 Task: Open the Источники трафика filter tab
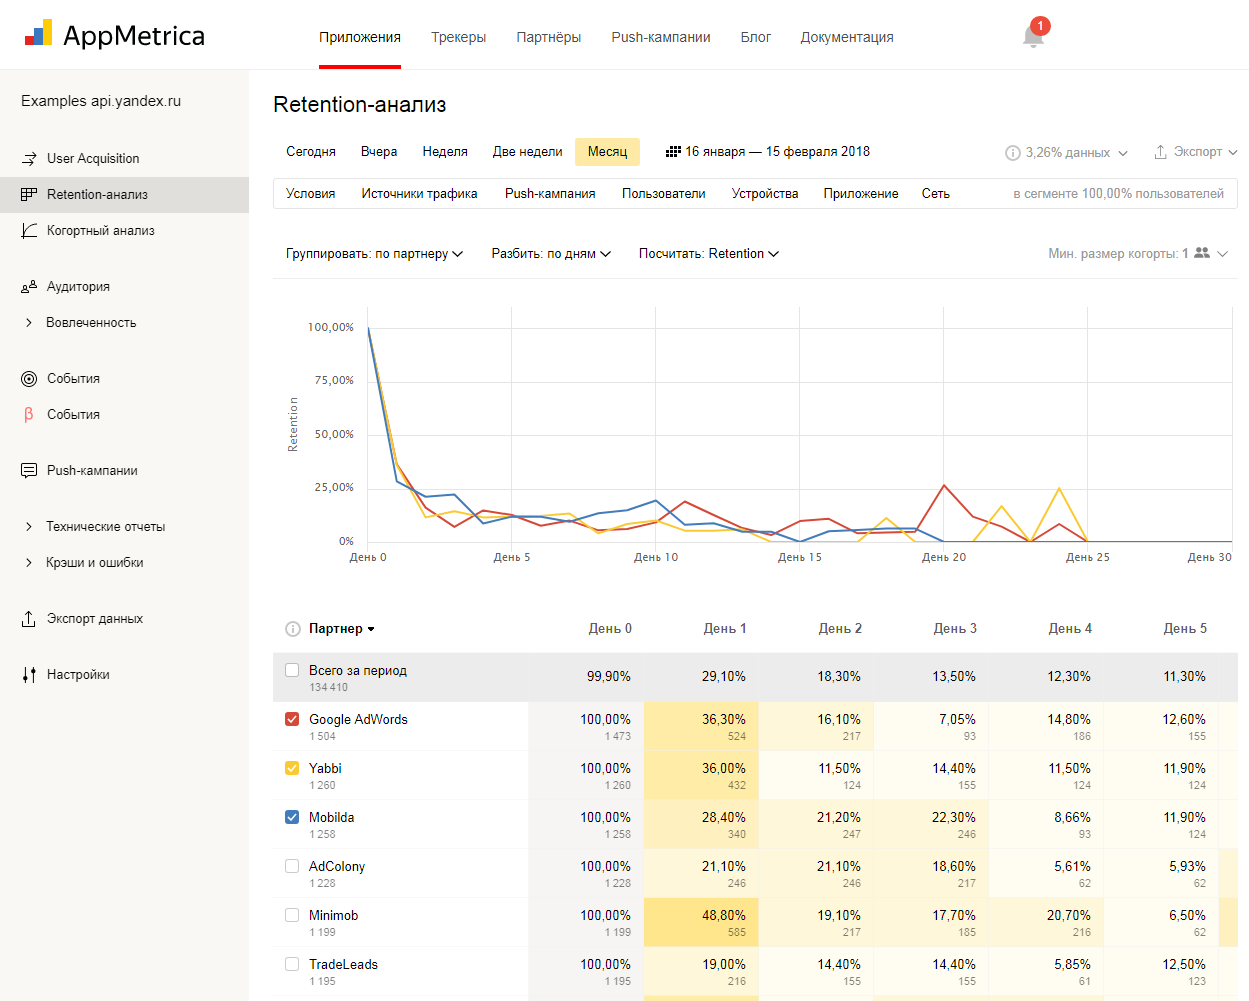coord(419,194)
